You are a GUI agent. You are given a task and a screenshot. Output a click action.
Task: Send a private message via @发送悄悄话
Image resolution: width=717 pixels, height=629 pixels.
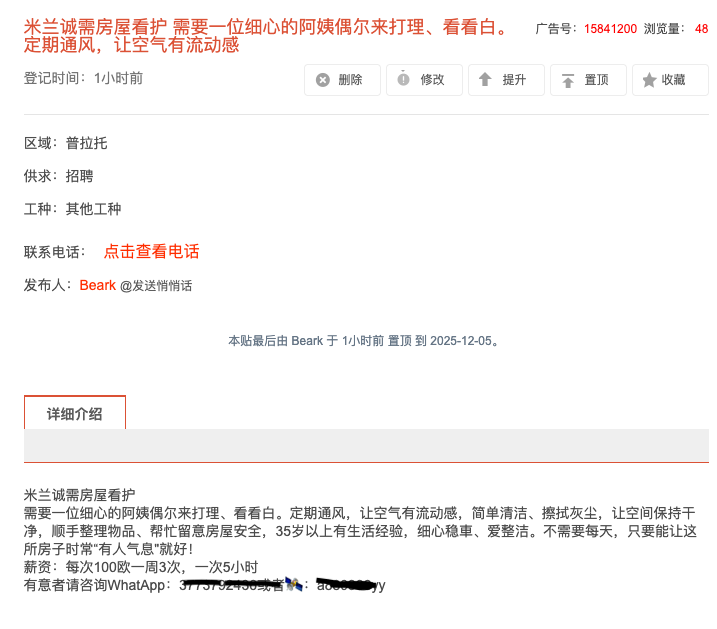(x=156, y=286)
